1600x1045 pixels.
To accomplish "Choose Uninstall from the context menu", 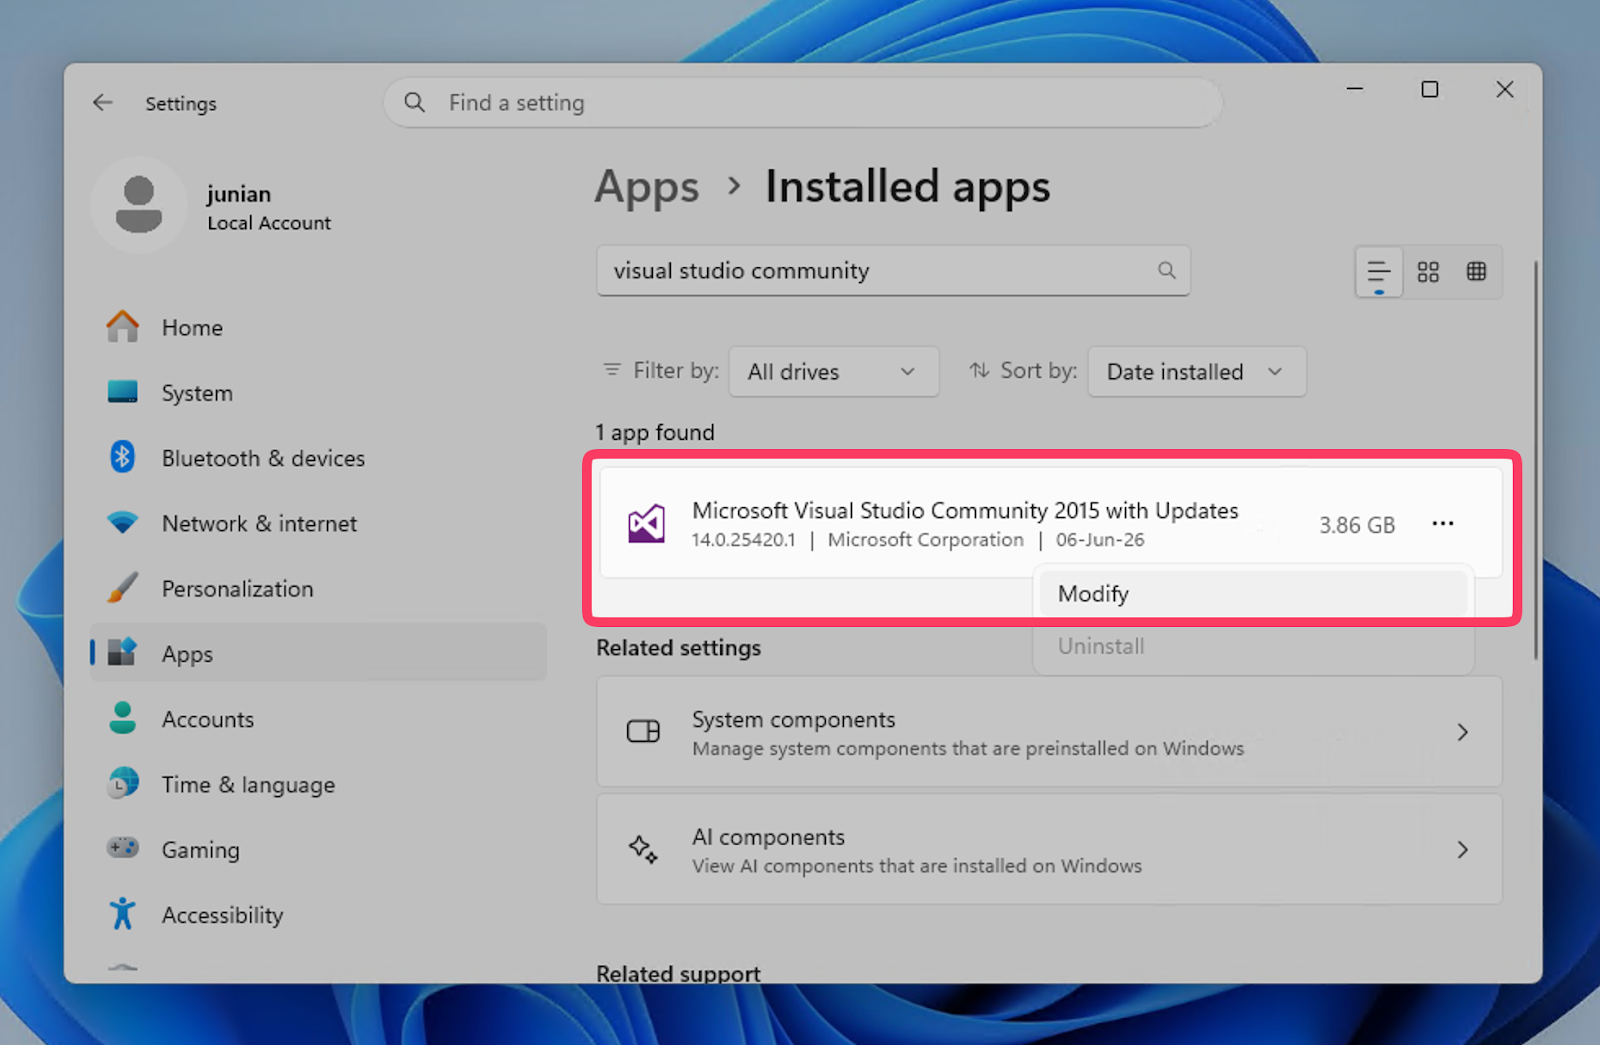I will (1253, 646).
